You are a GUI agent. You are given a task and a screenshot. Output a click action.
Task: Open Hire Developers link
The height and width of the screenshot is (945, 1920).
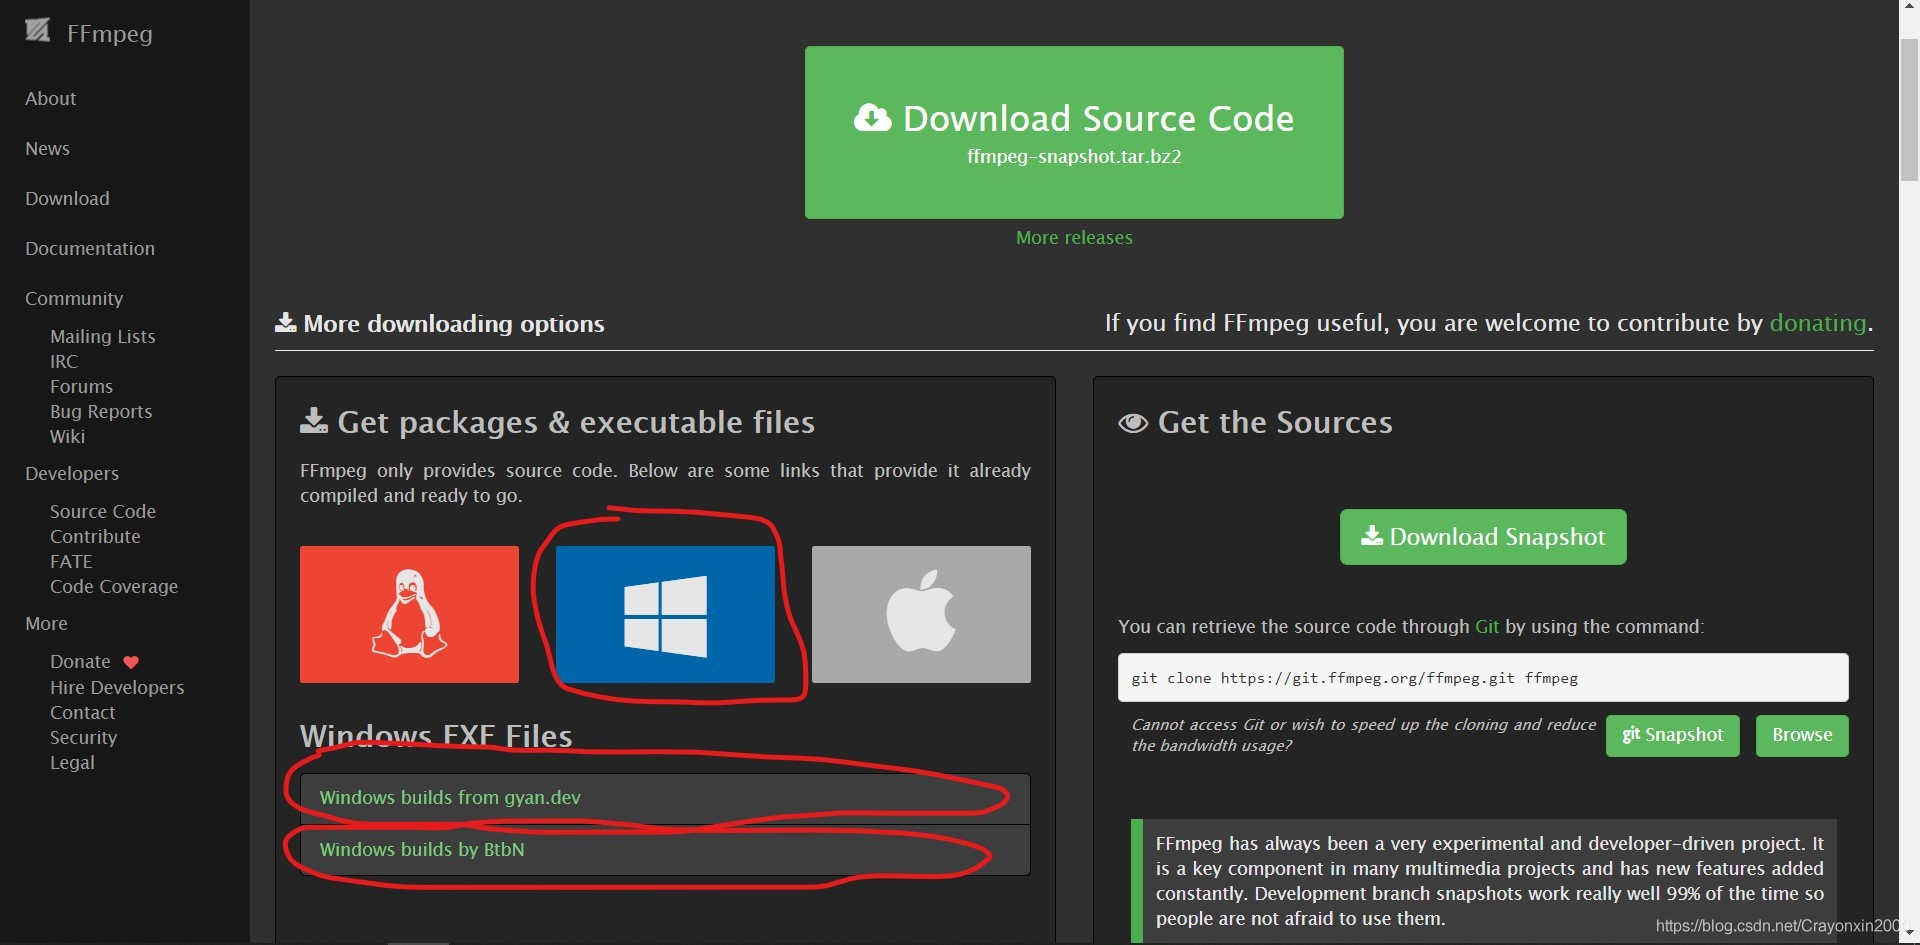tap(117, 687)
